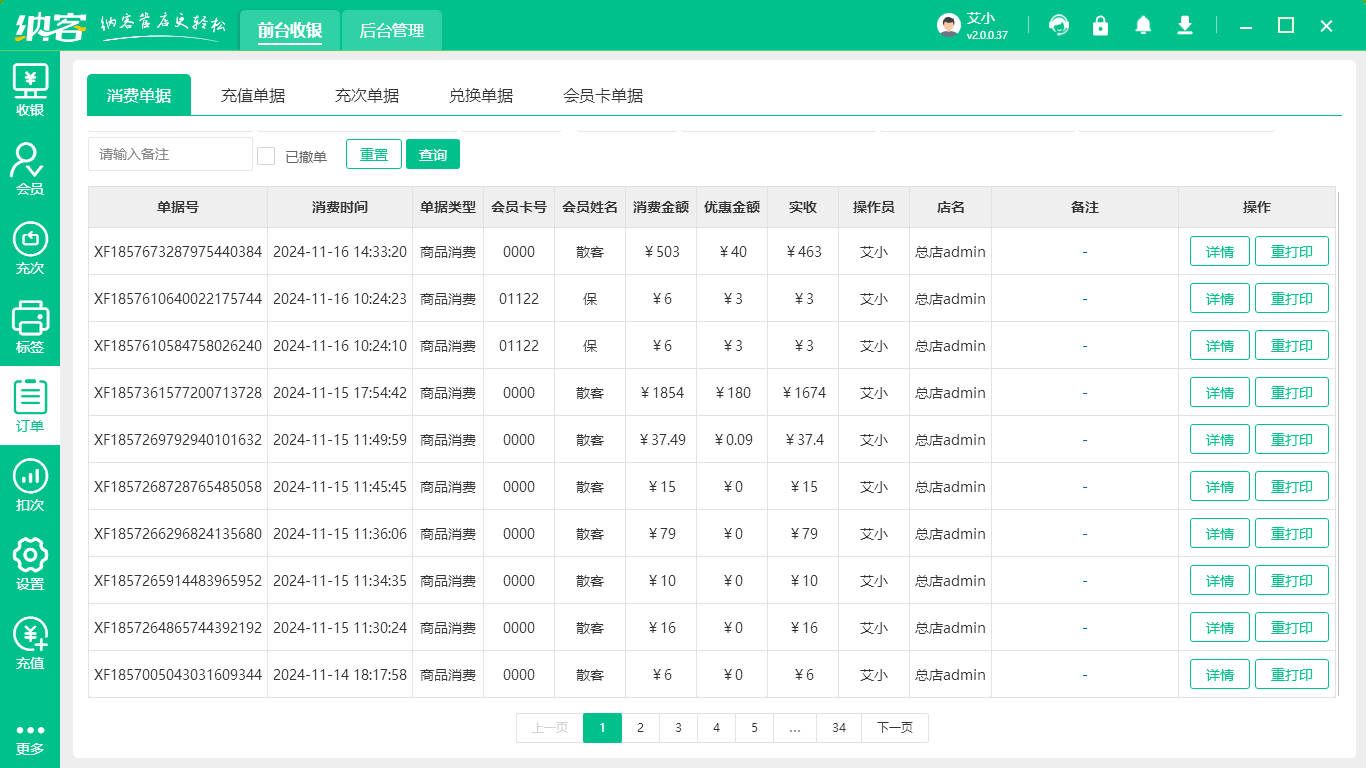Image resolution: width=1366 pixels, height=768 pixels.
Task: Open 详情 for order XF1857005043031609344
Action: coord(1220,675)
